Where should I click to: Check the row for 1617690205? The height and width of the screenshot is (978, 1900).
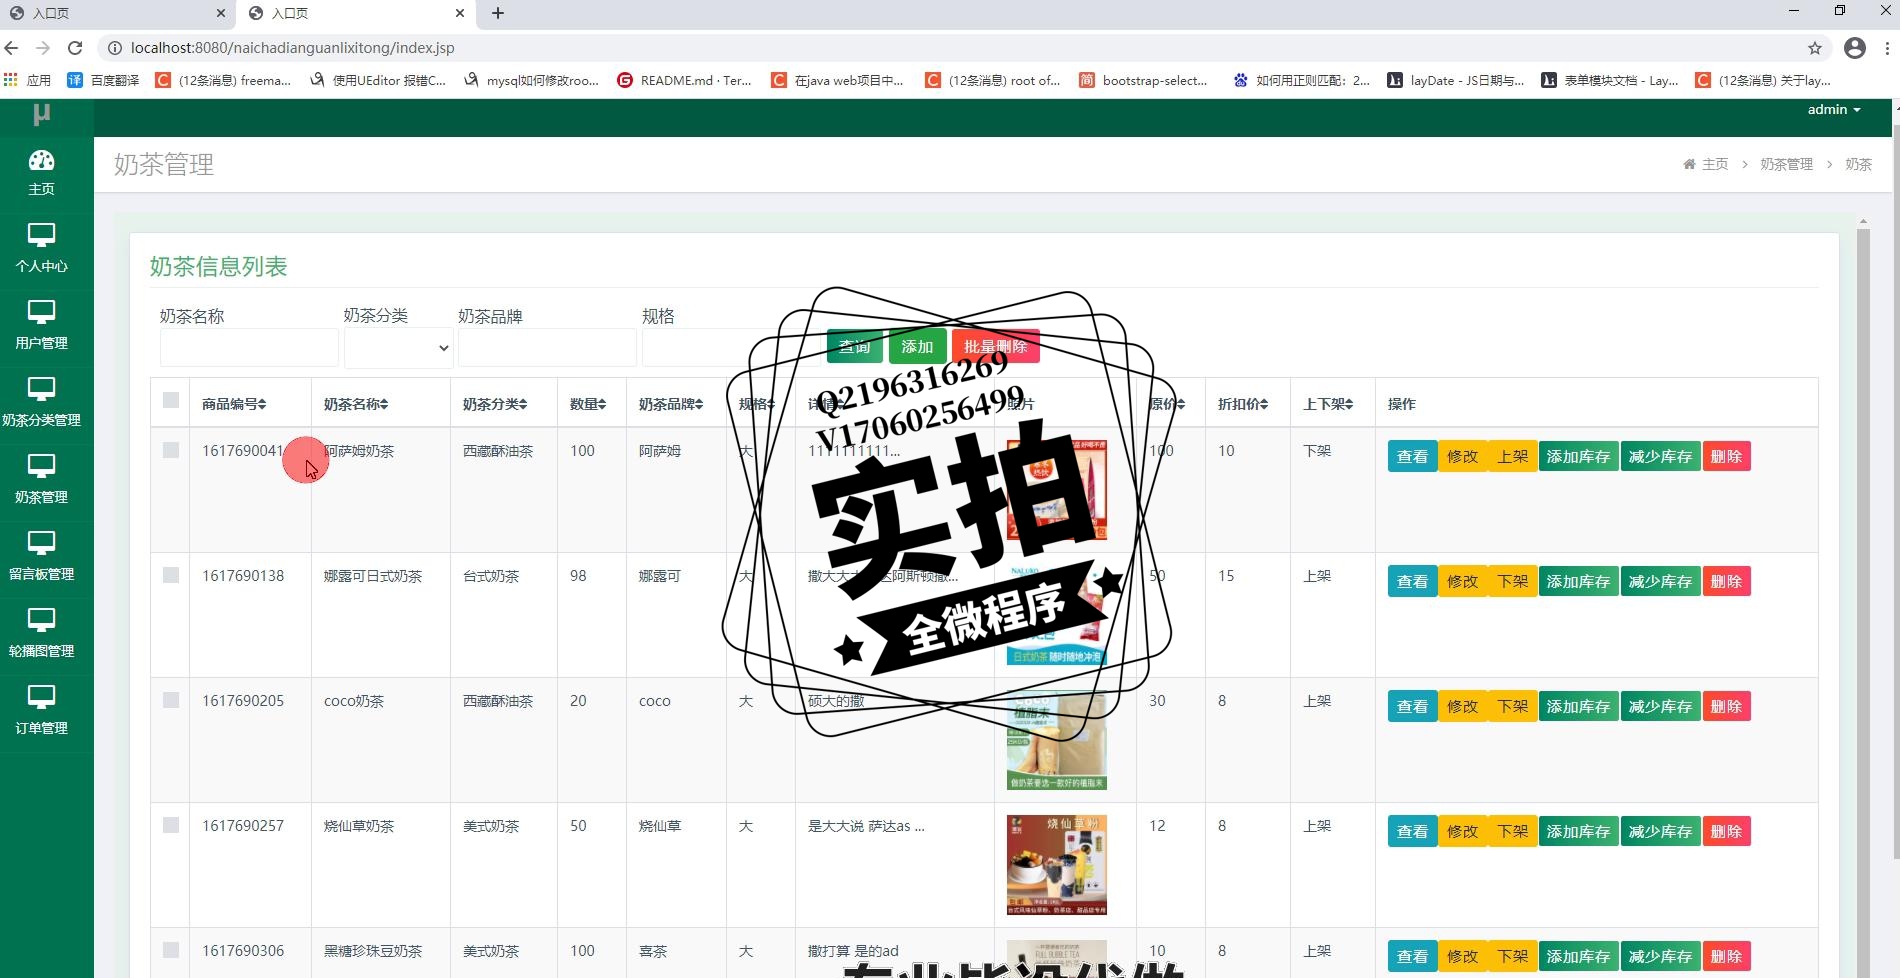pyautogui.click(x=171, y=700)
